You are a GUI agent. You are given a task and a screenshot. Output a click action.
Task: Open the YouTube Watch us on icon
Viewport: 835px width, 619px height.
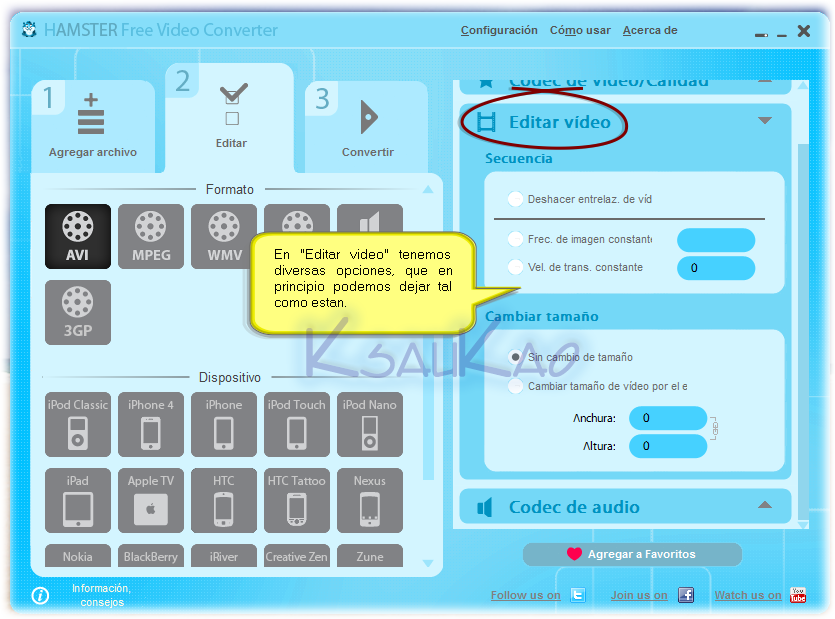click(x=797, y=594)
